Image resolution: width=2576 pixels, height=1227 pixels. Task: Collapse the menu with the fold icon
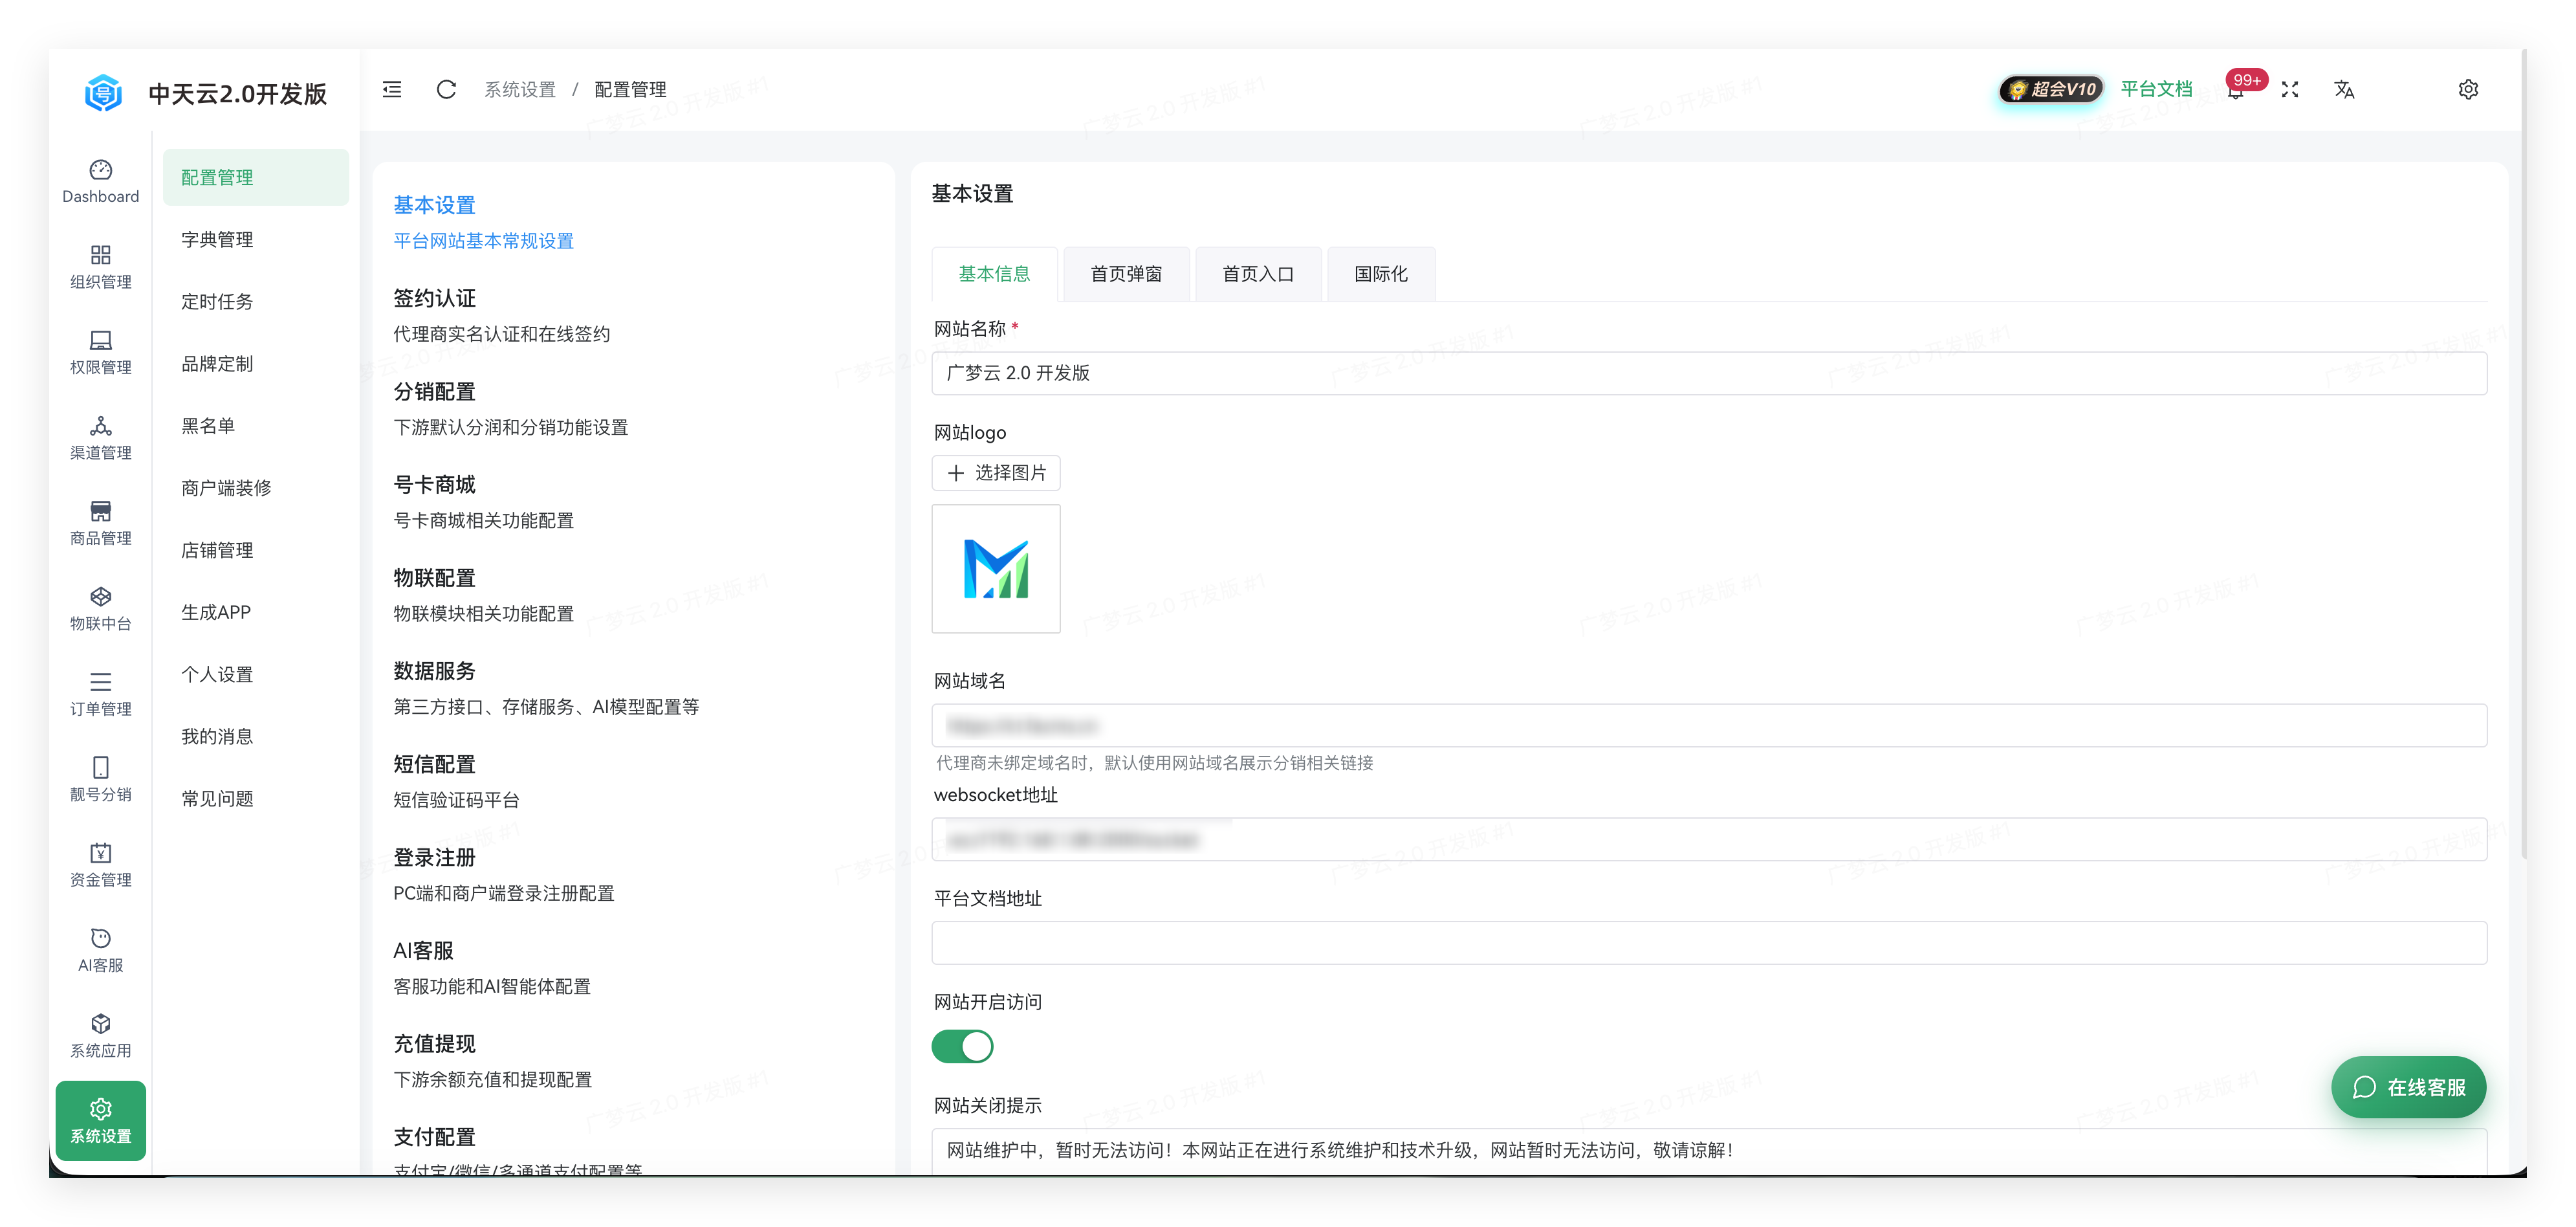[x=392, y=89]
